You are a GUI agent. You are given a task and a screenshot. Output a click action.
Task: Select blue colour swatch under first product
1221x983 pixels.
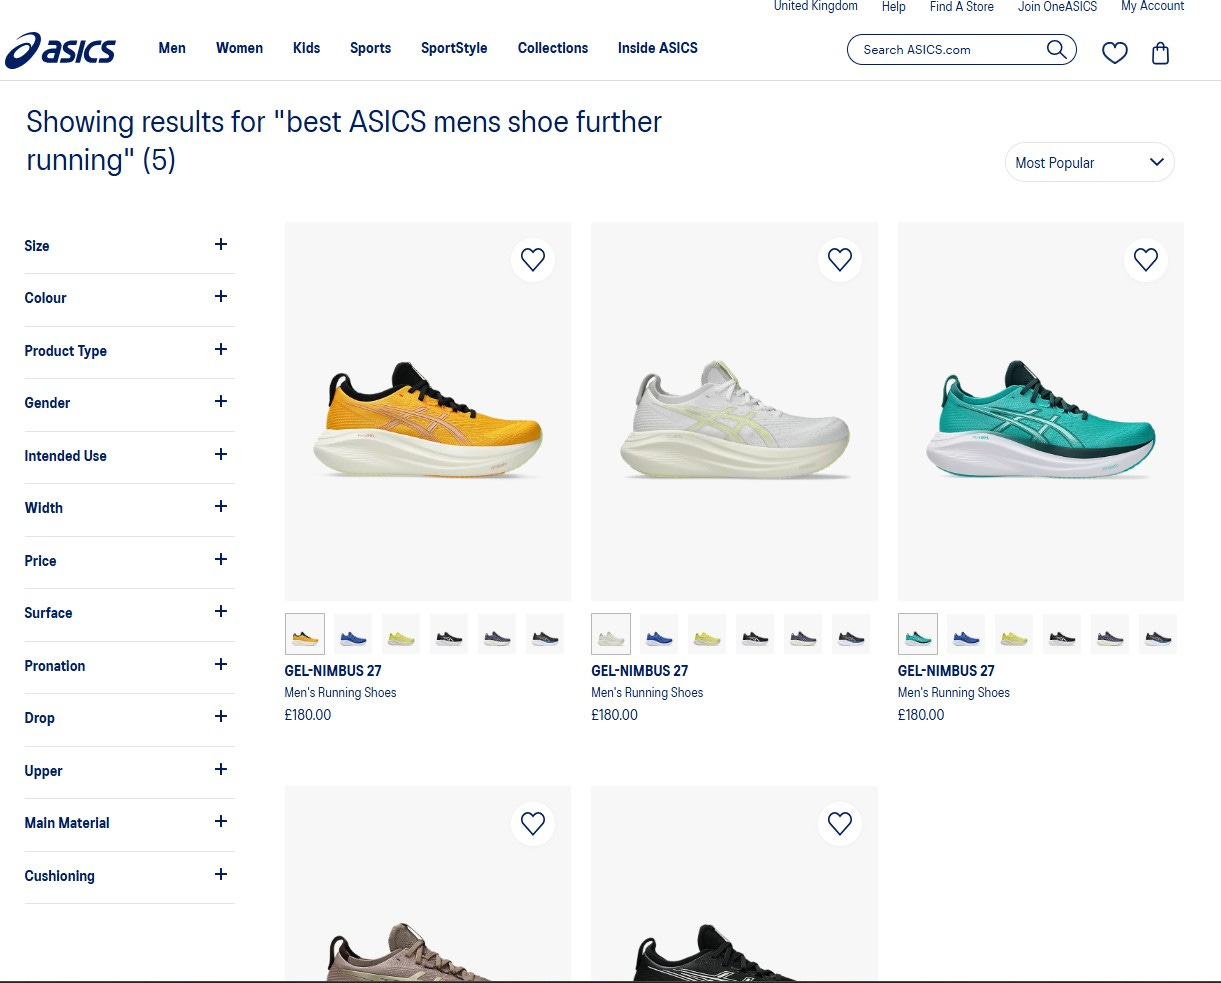coord(353,634)
